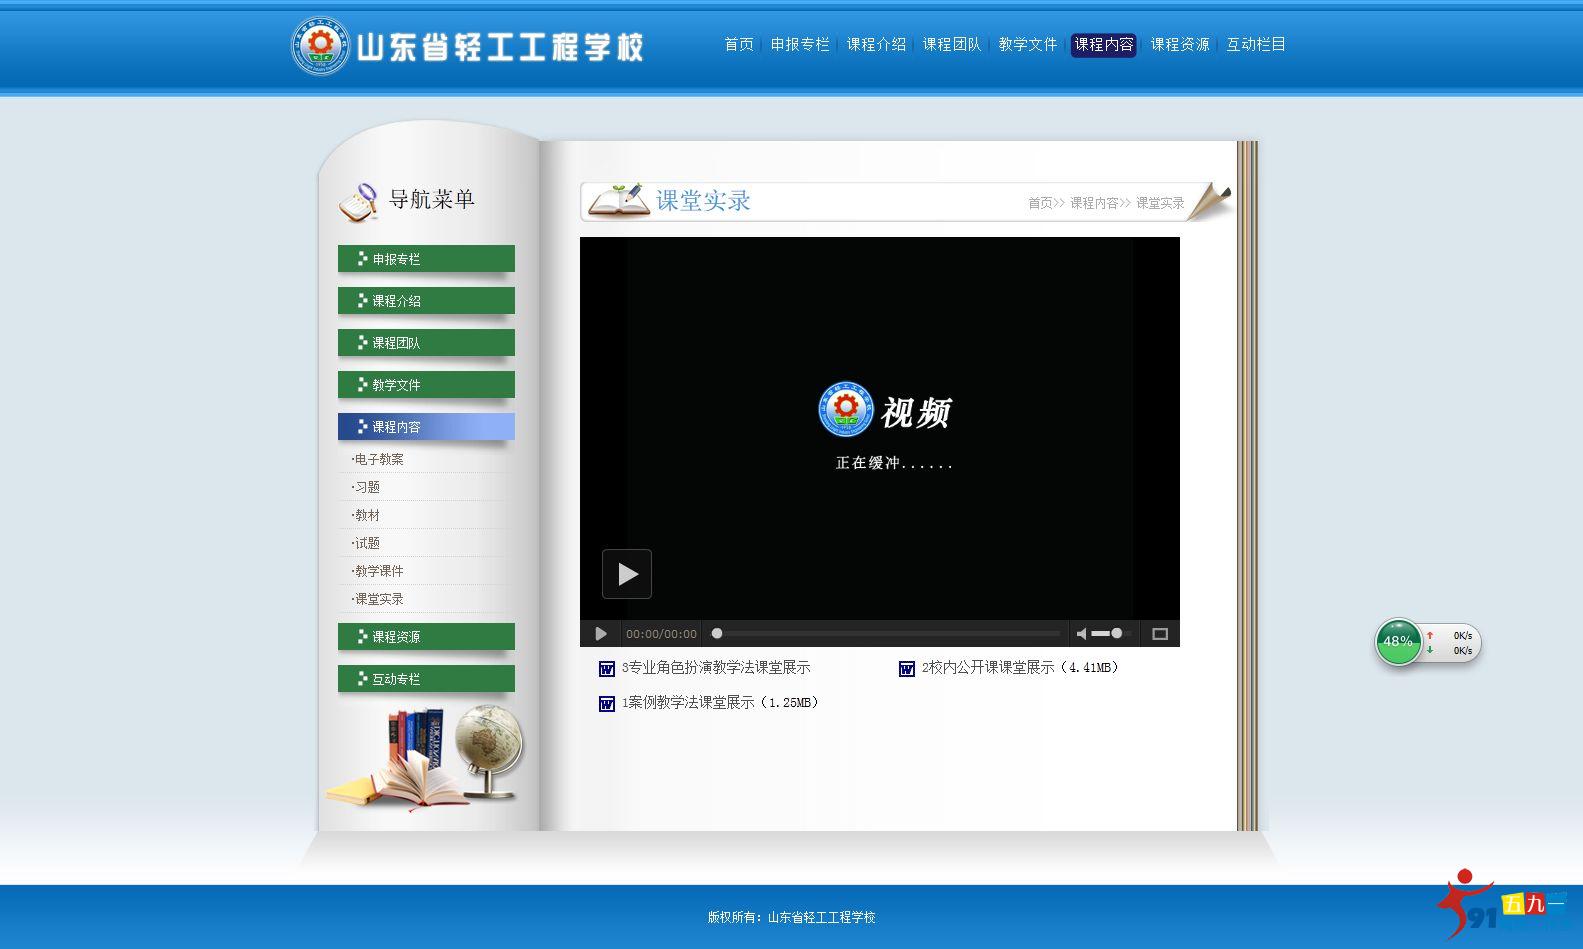Click the school emblem logo in header
This screenshot has width=1583, height=949.
(320, 45)
